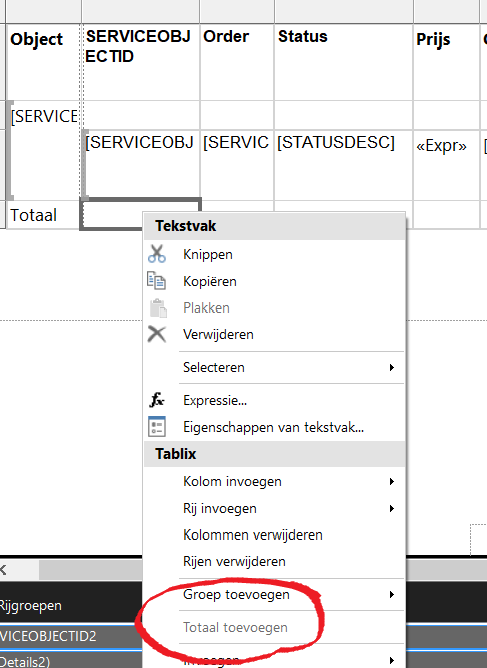This screenshot has width=487, height=668.
Task: Click the fx icon beside Expressie
Action: (157, 400)
